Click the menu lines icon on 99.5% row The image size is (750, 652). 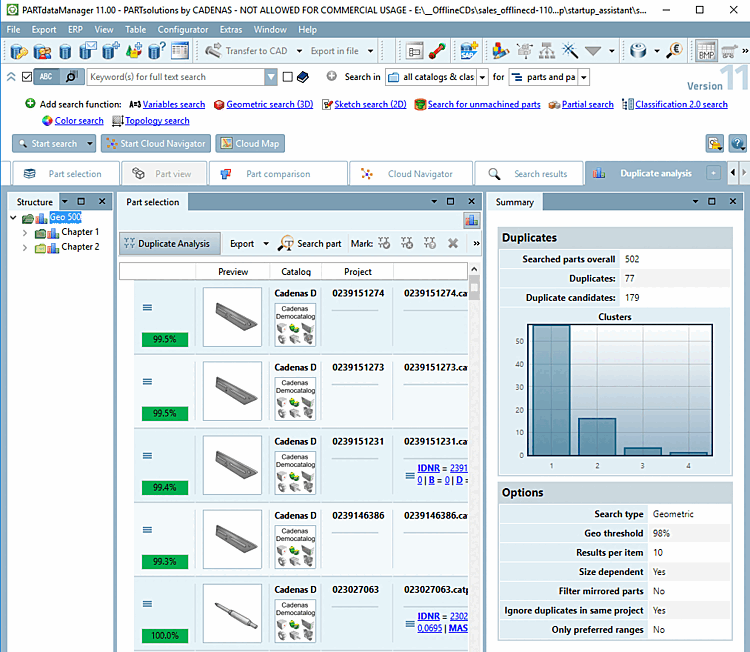(147, 307)
